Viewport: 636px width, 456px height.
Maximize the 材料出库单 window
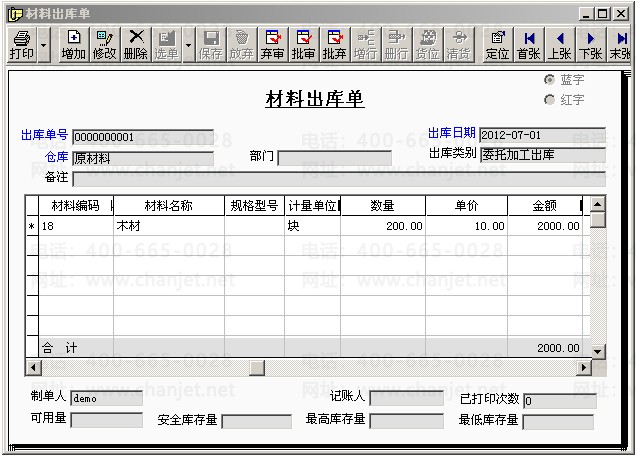coord(603,14)
